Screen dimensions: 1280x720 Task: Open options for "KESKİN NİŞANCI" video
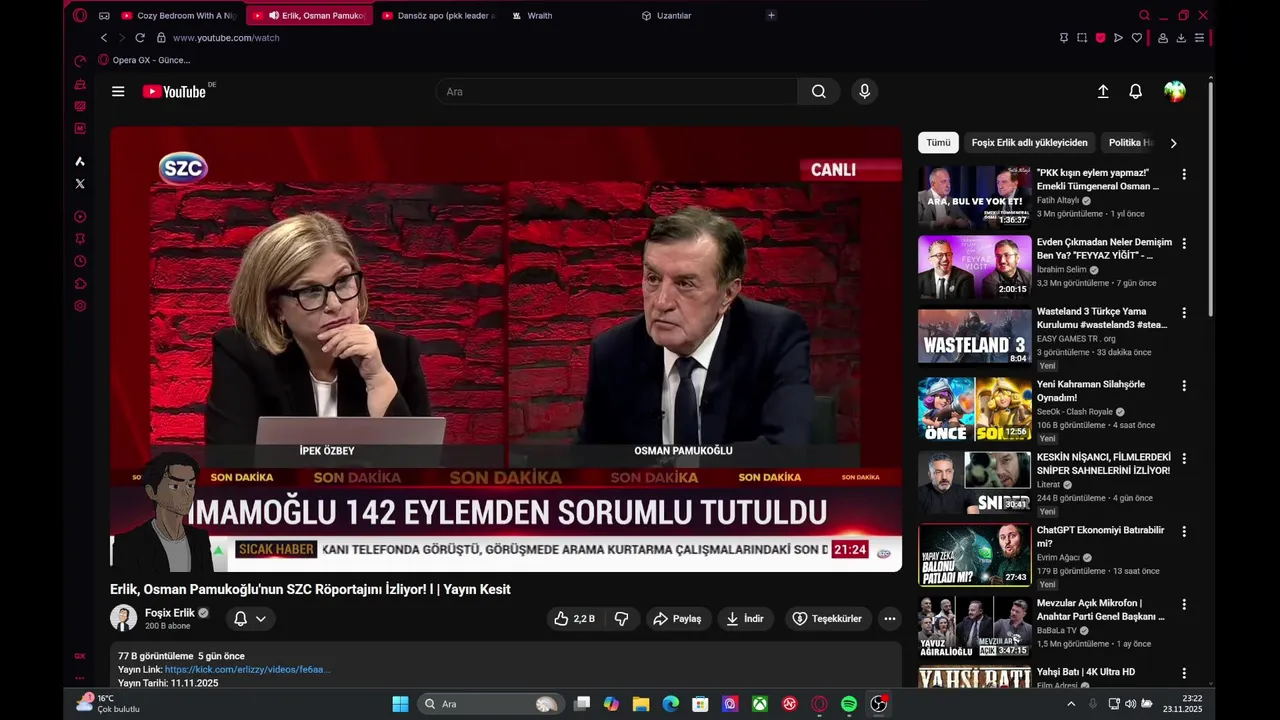coord(1184,459)
